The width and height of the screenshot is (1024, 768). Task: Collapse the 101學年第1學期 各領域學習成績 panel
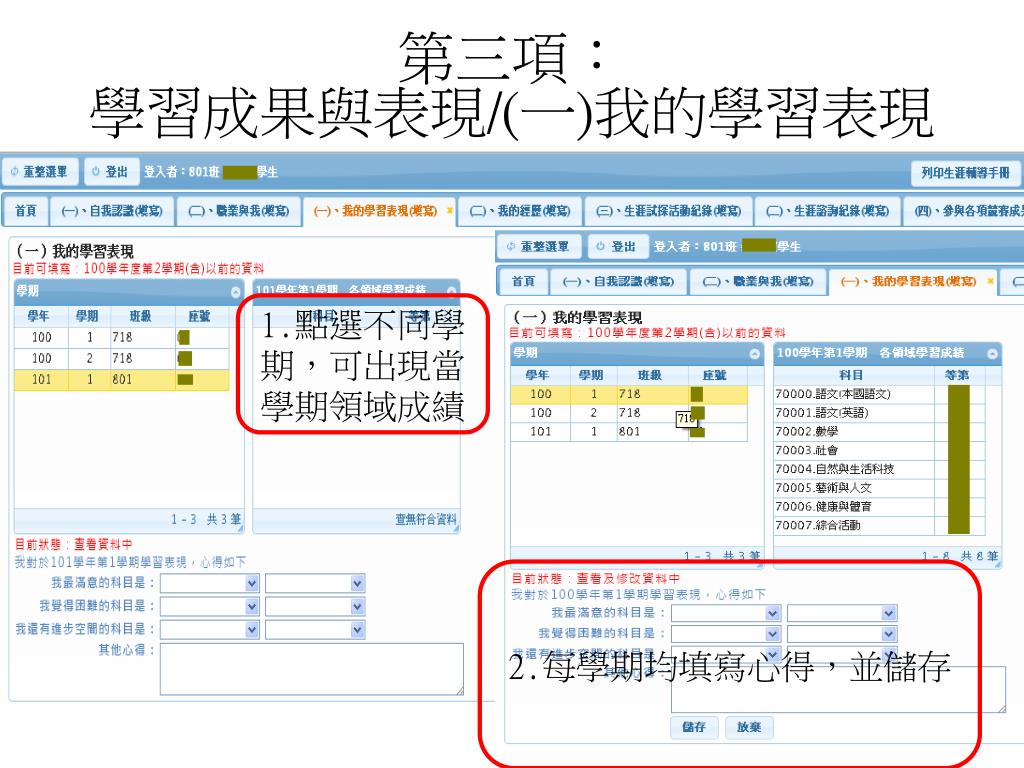[x=452, y=291]
